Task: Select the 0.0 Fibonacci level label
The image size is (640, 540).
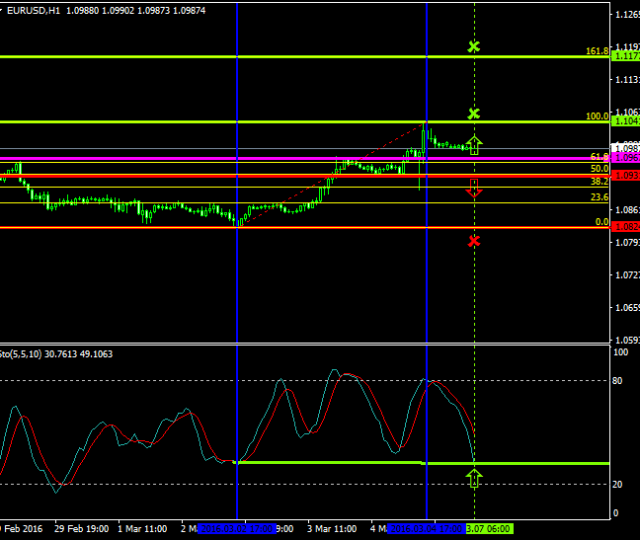Action: pyautogui.click(x=602, y=222)
